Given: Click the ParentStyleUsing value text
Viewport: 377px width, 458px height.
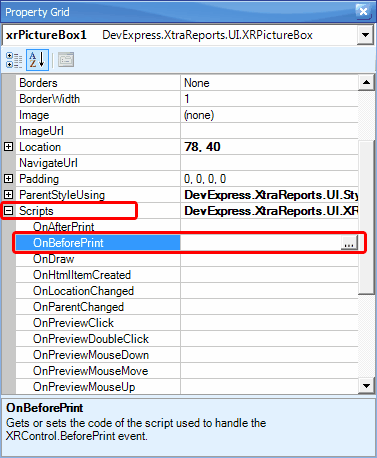Looking at the screenshot, I should (x=271, y=195).
